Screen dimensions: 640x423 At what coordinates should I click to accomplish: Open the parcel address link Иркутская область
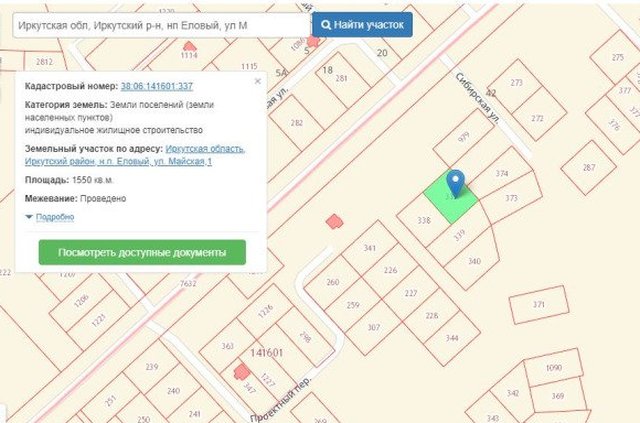(x=135, y=155)
